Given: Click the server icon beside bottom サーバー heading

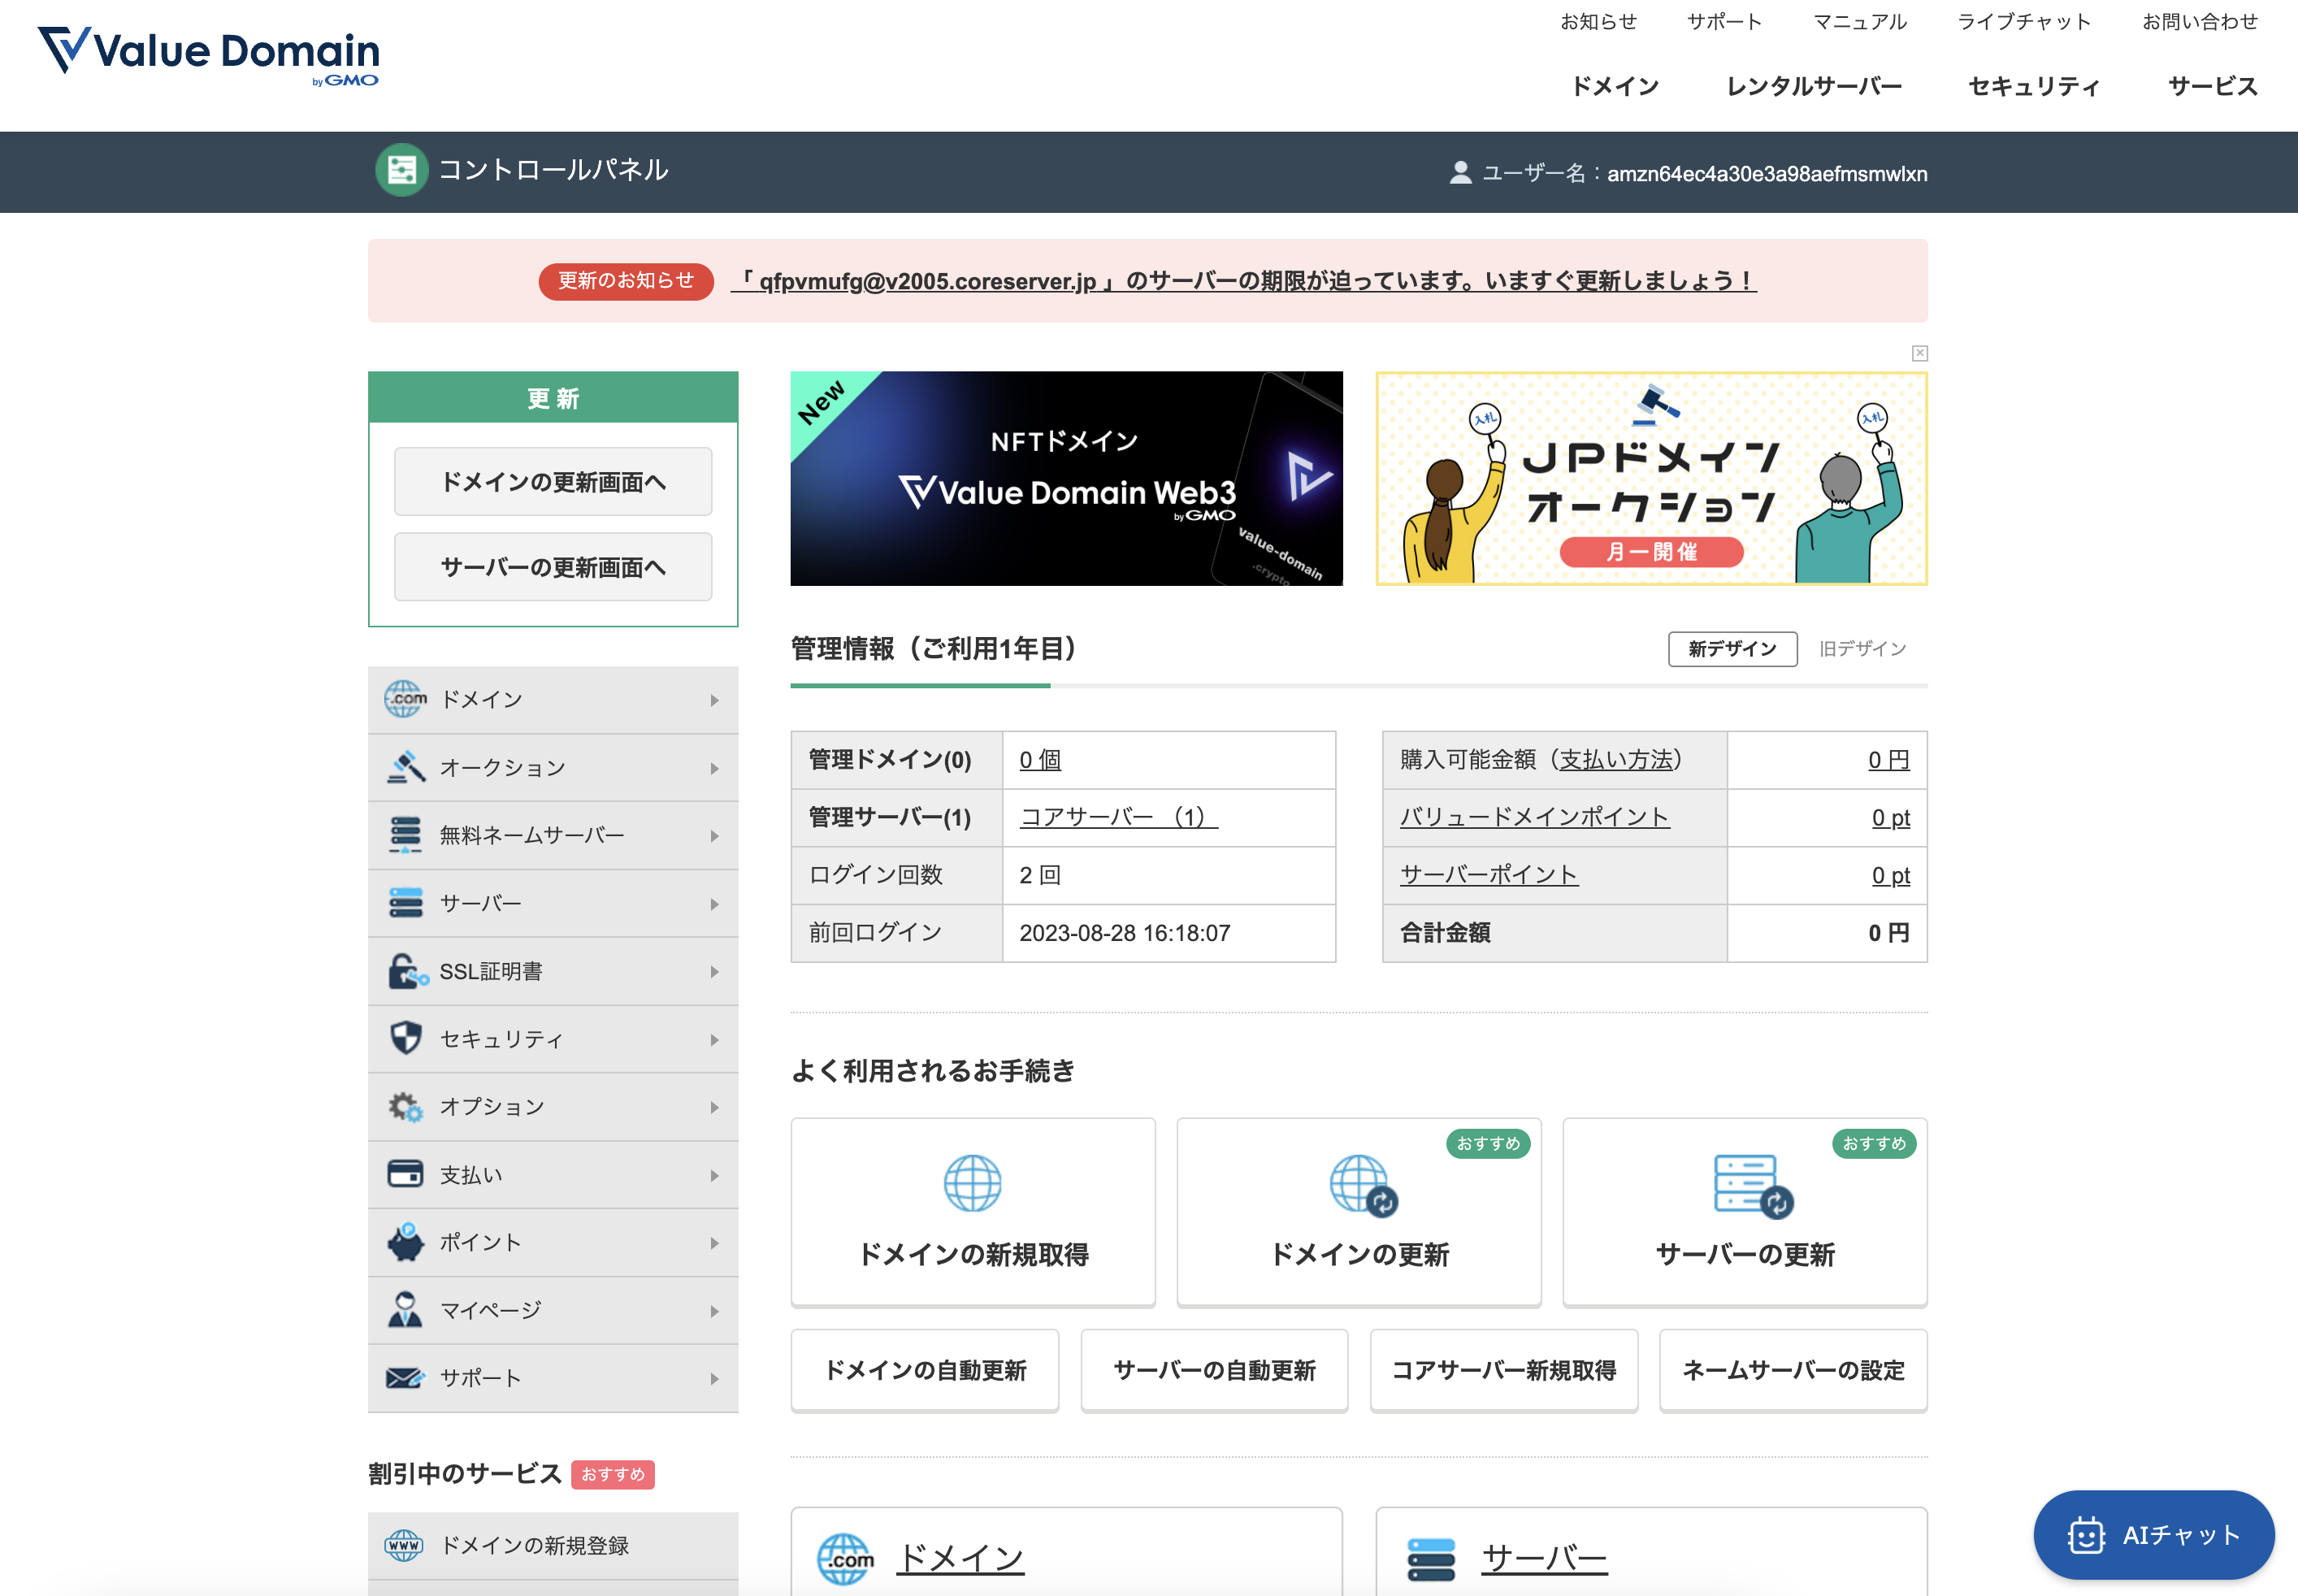Looking at the screenshot, I should pos(1431,1559).
